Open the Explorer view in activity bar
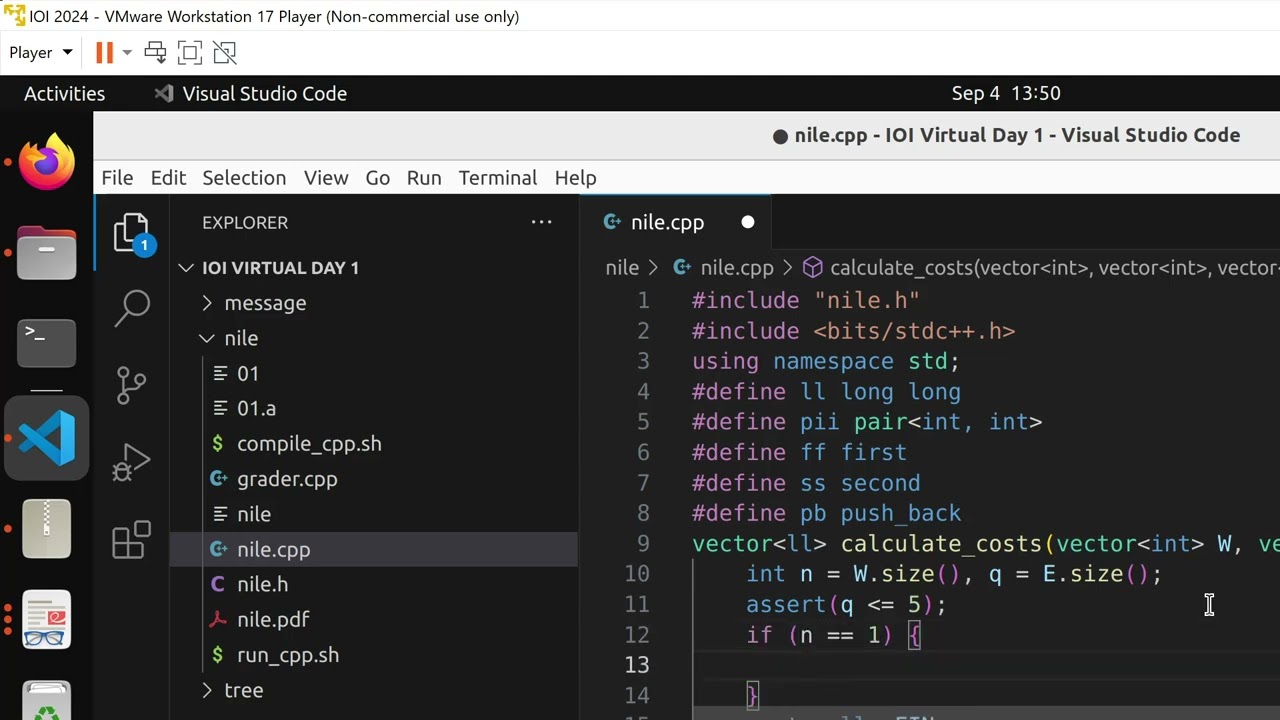The width and height of the screenshot is (1280, 720). click(x=132, y=234)
